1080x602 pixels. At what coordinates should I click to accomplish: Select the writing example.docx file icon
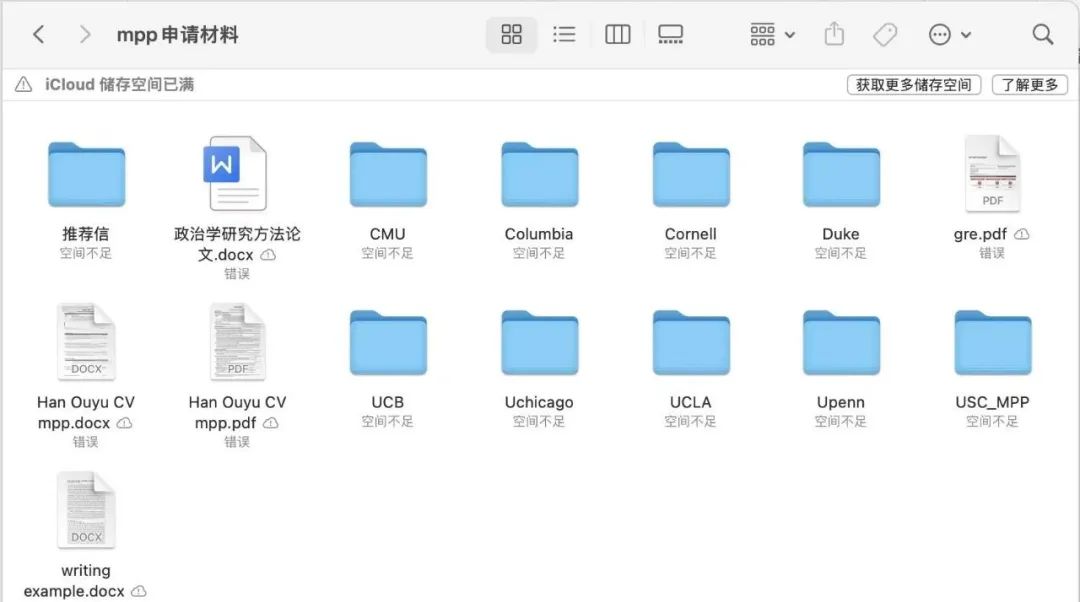86,510
